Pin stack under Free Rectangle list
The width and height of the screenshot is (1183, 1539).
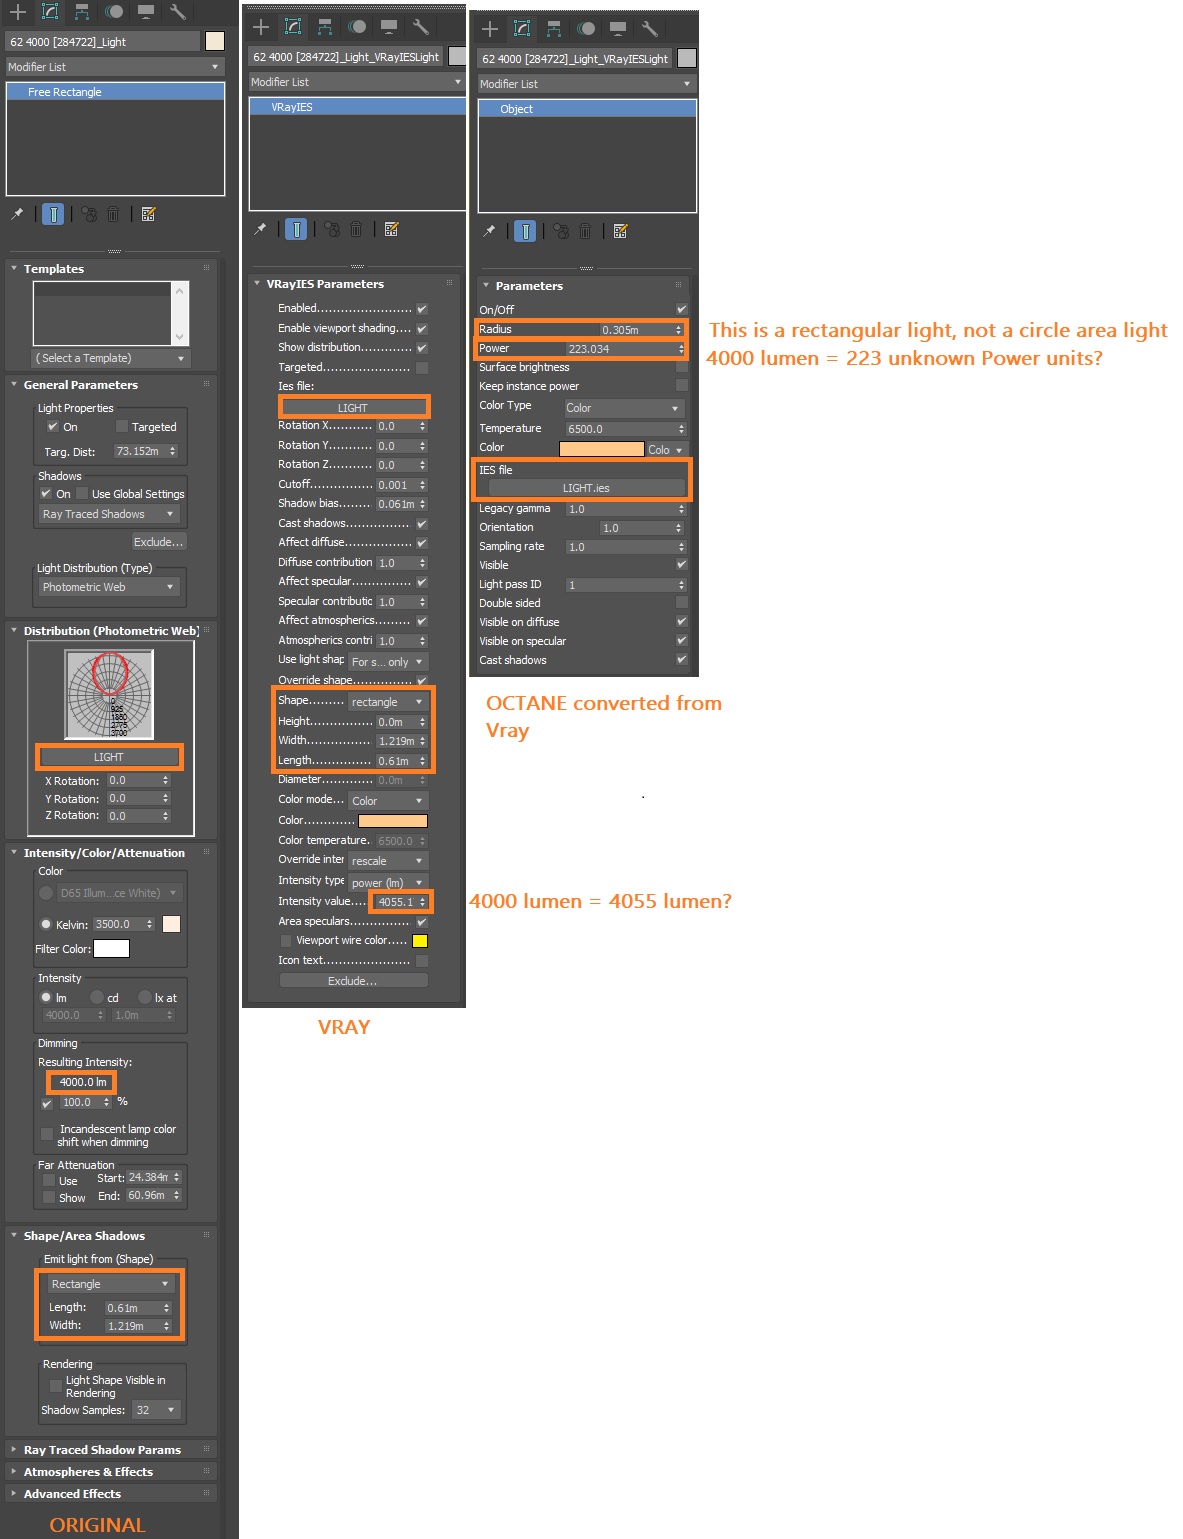17,214
